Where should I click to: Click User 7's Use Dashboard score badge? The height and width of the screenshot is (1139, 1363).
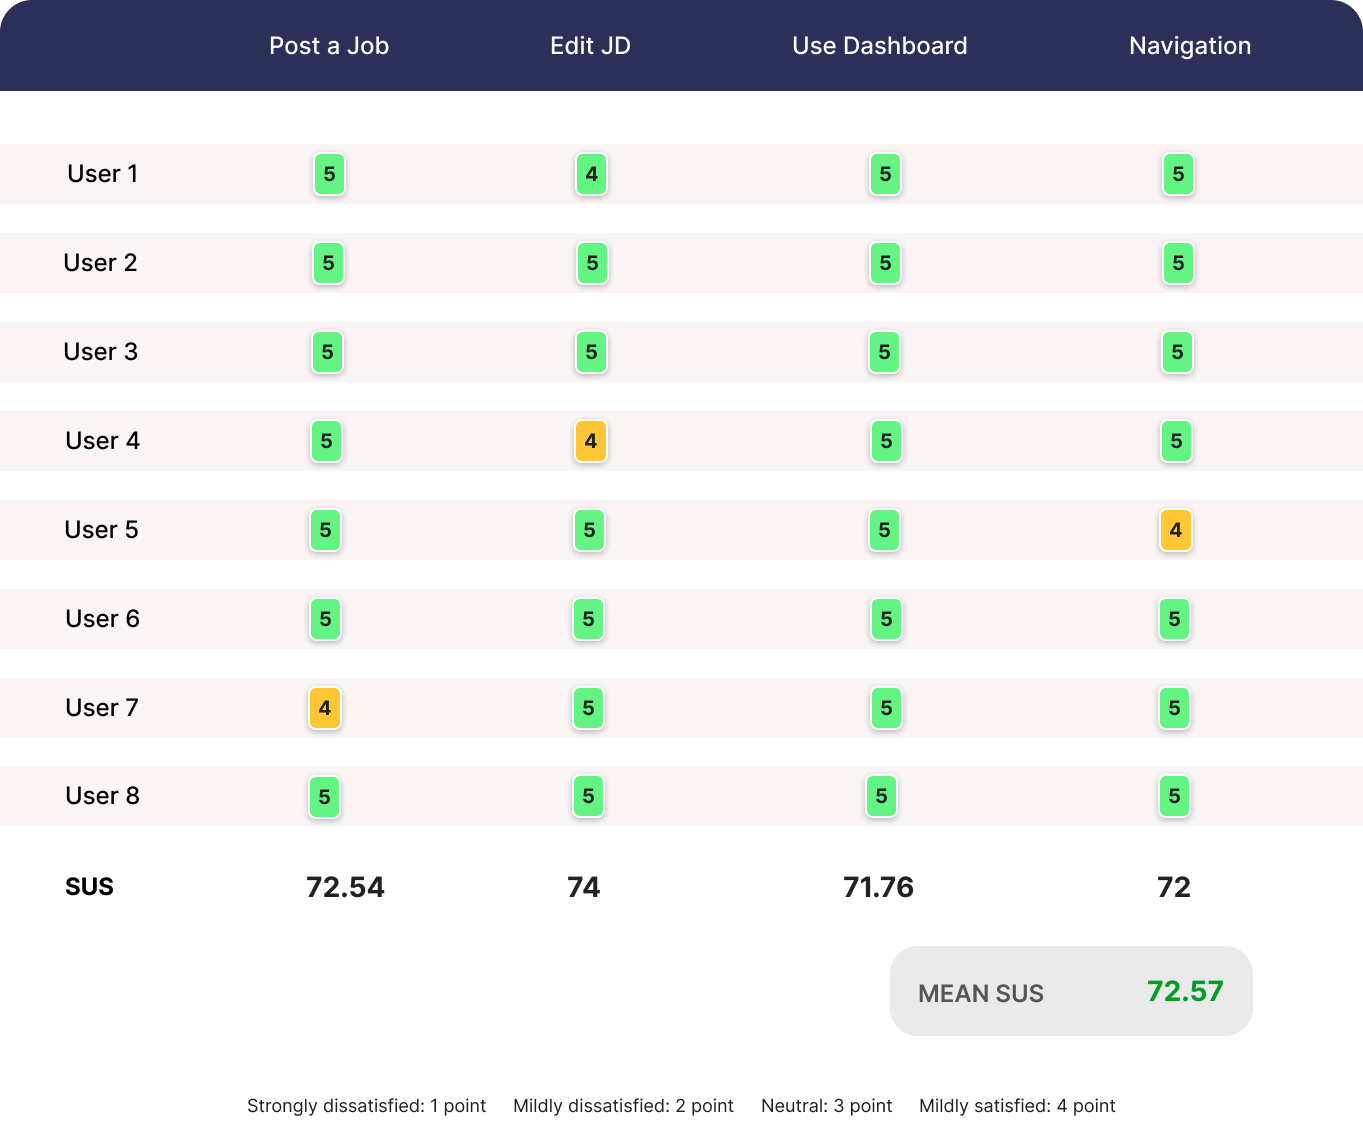click(x=886, y=708)
